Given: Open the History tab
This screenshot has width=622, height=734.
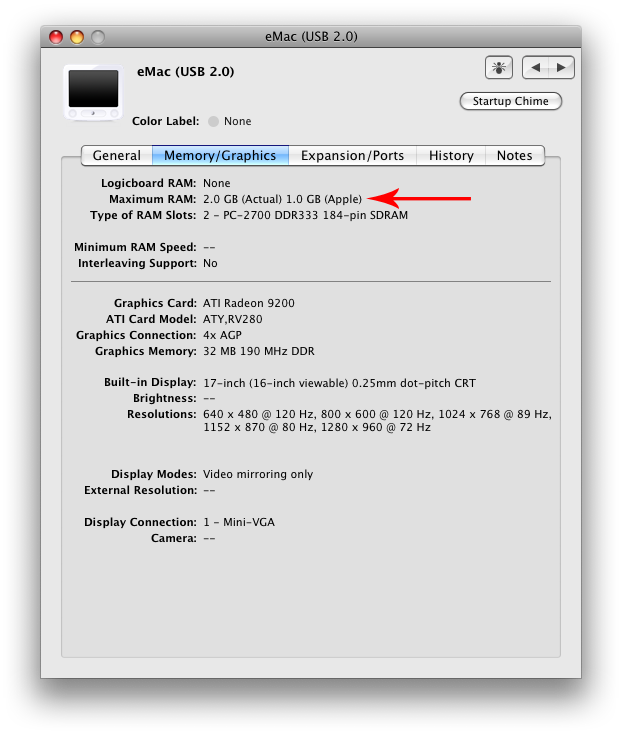Looking at the screenshot, I should (x=451, y=155).
